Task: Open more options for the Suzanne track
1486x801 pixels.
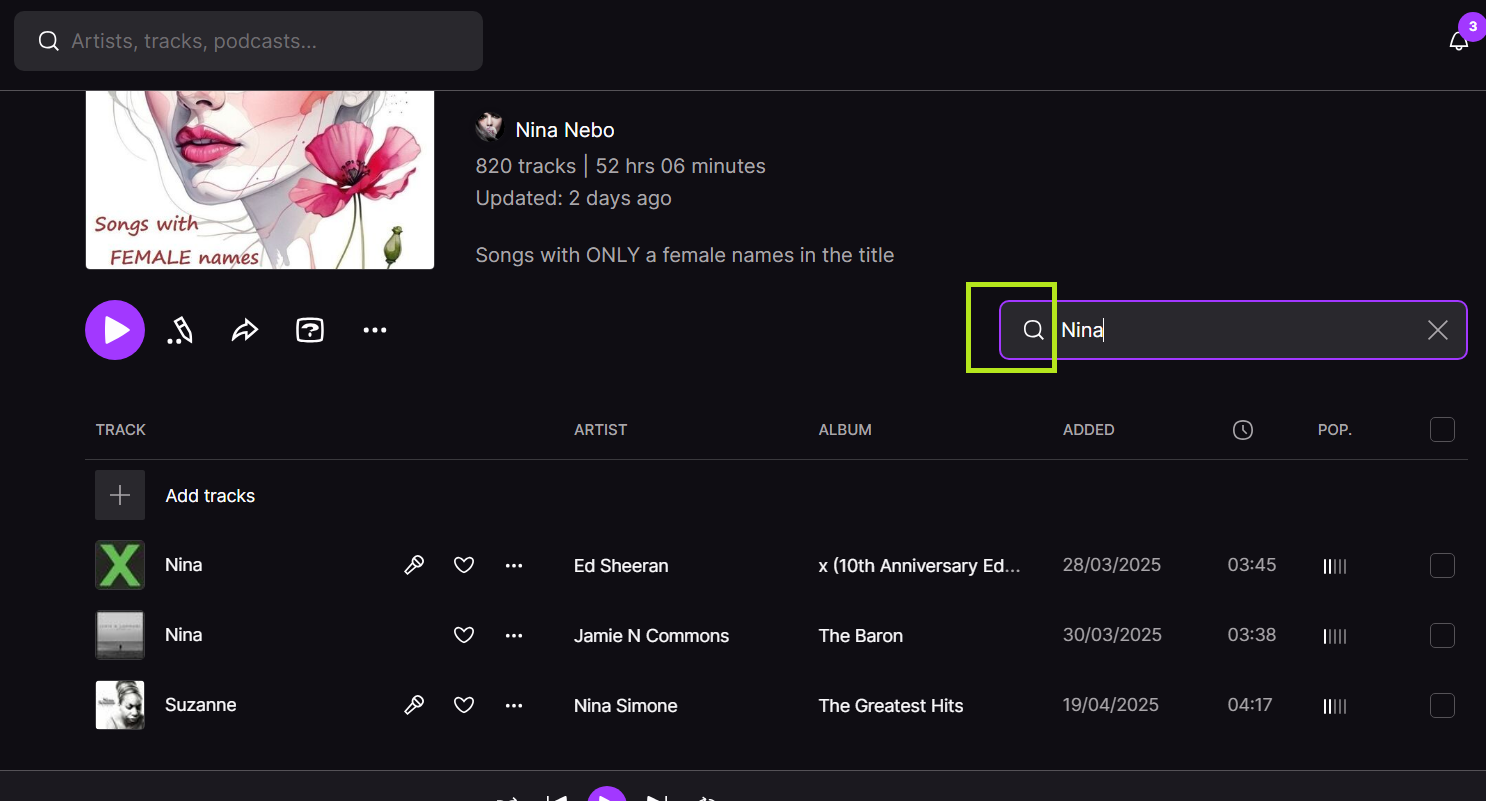Action: click(514, 705)
